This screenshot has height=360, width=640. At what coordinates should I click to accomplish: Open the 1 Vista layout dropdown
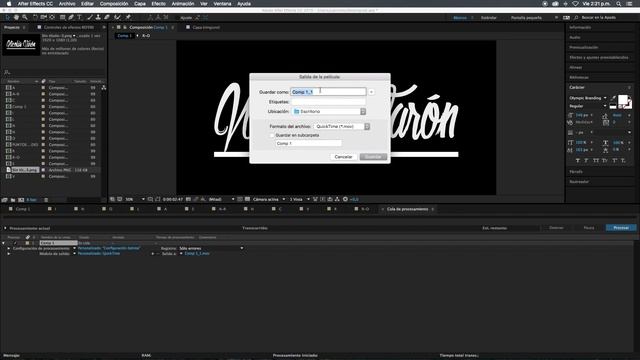coord(299,199)
